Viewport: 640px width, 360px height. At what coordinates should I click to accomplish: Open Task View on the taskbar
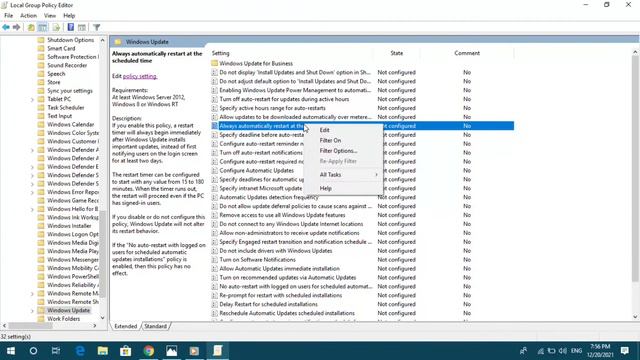[x=56, y=351]
